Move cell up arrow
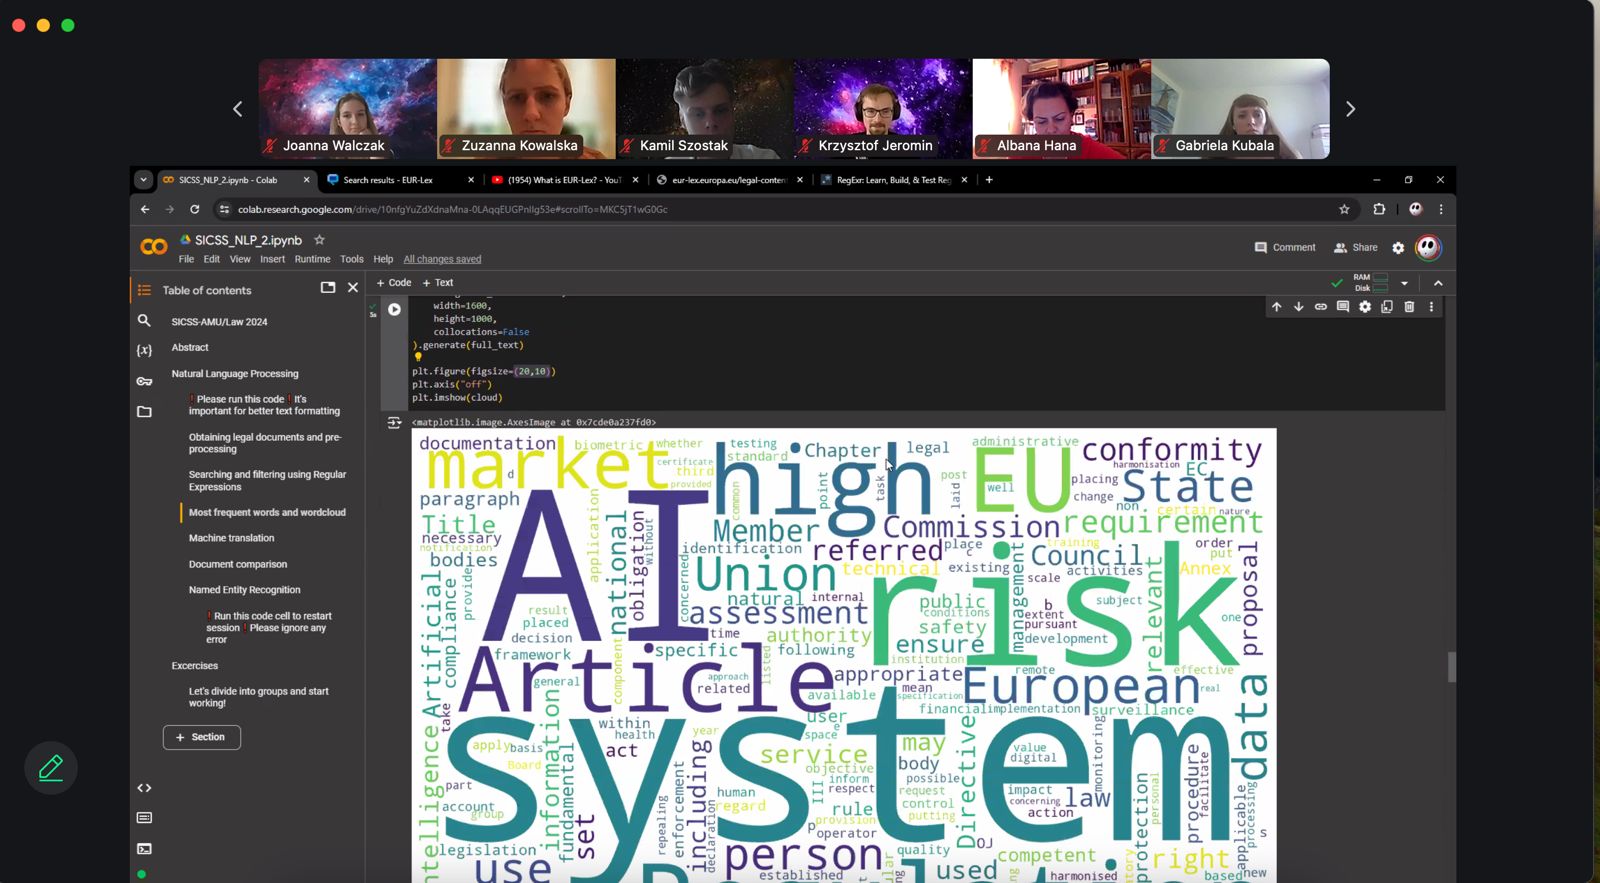The image size is (1600, 883). pos(1276,307)
